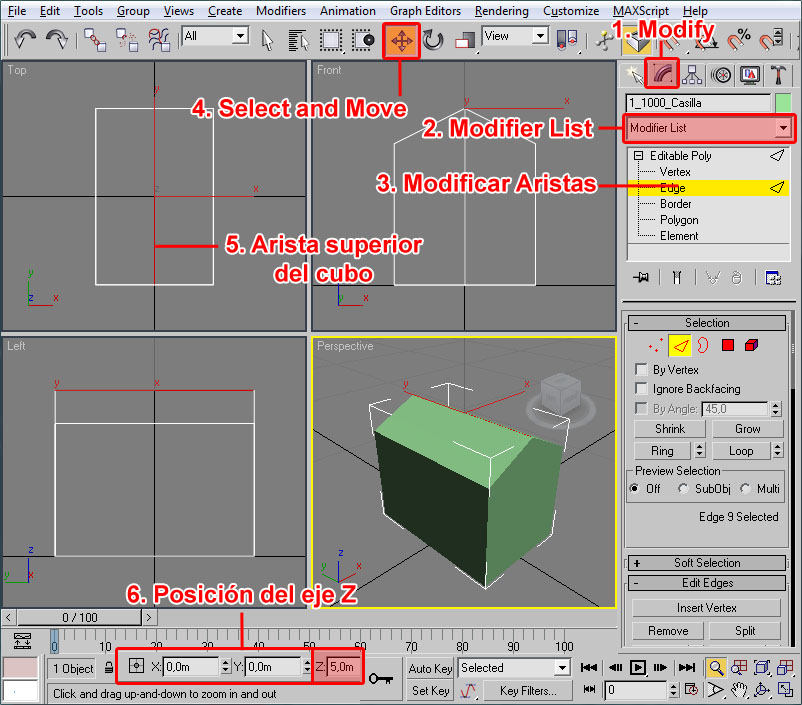Click the Insert Vertex button
The height and width of the screenshot is (705, 802).
tap(706, 608)
